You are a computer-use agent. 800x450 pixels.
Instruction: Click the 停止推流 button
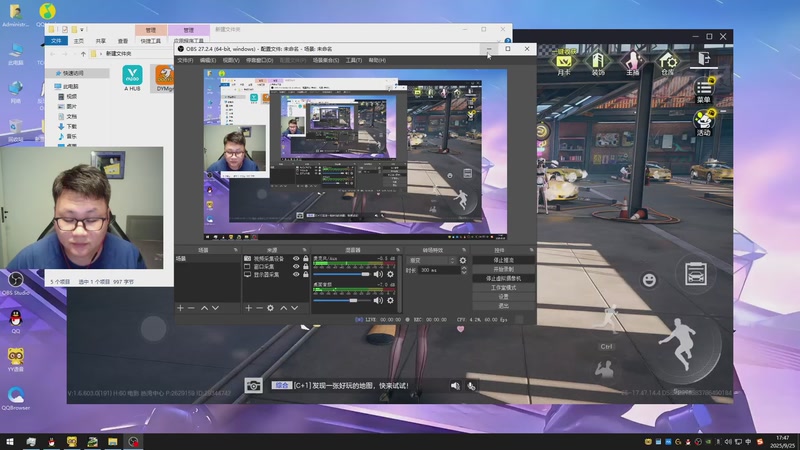(x=504, y=260)
